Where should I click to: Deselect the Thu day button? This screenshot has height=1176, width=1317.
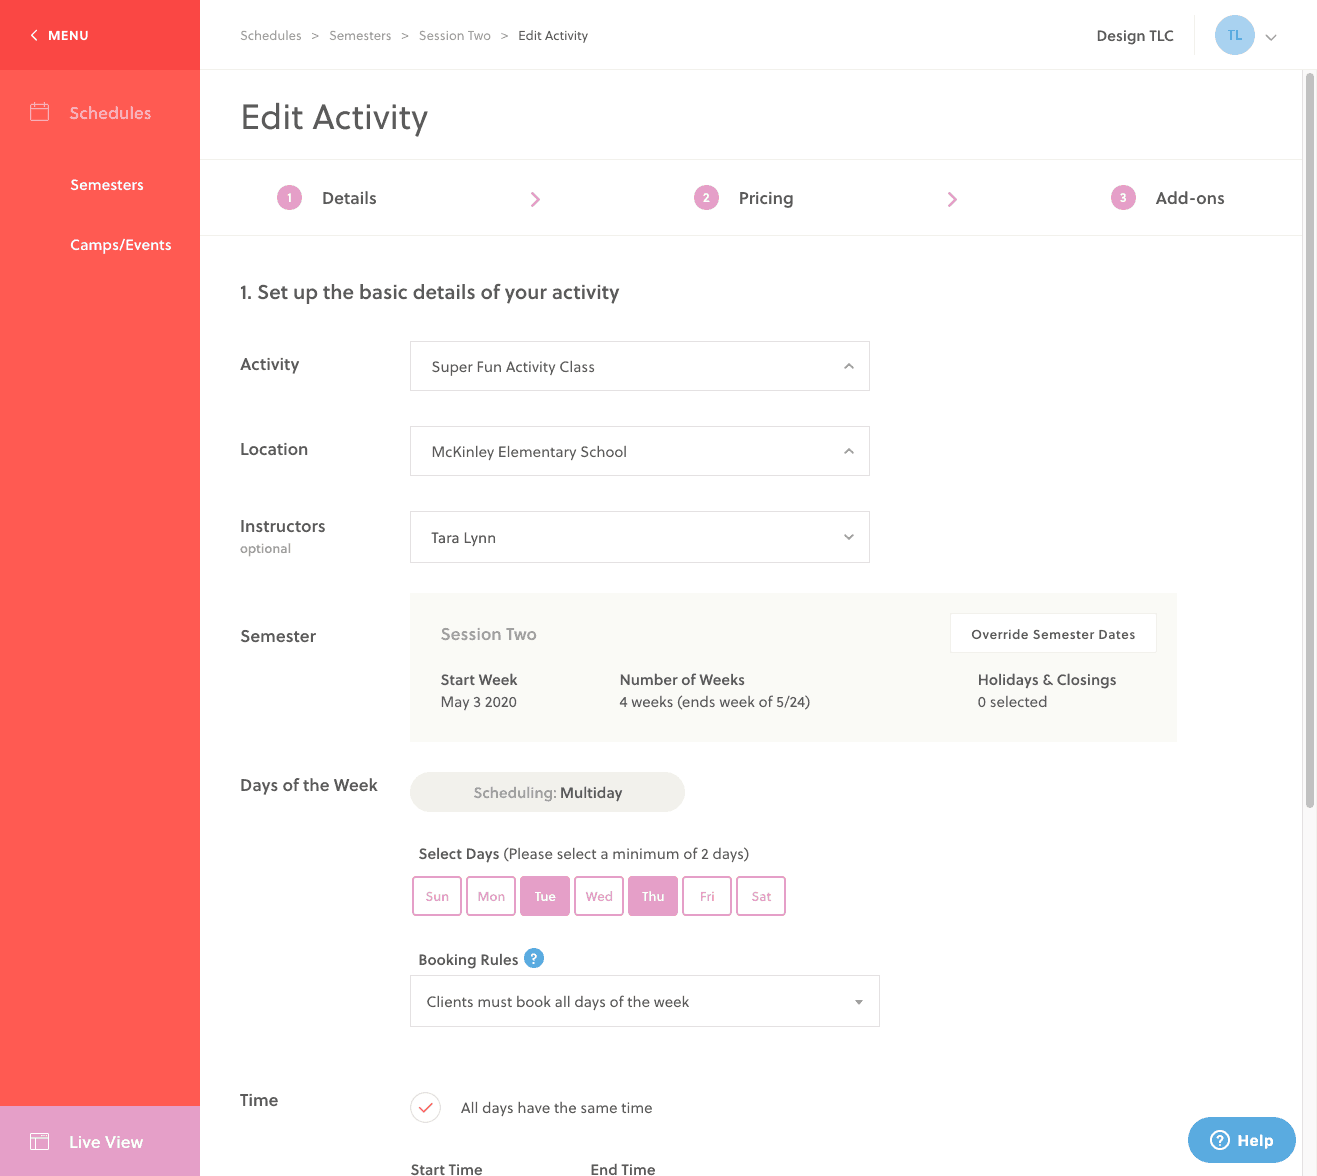652,896
